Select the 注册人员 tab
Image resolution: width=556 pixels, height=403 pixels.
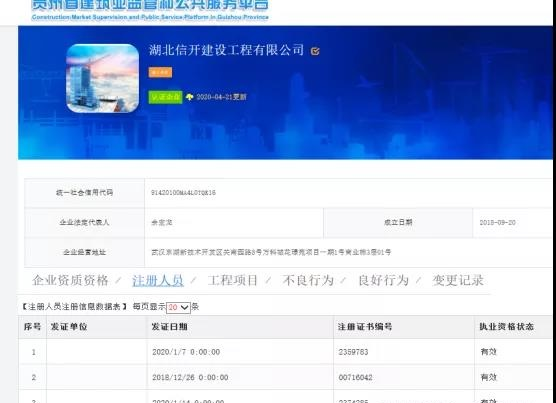click(158, 280)
